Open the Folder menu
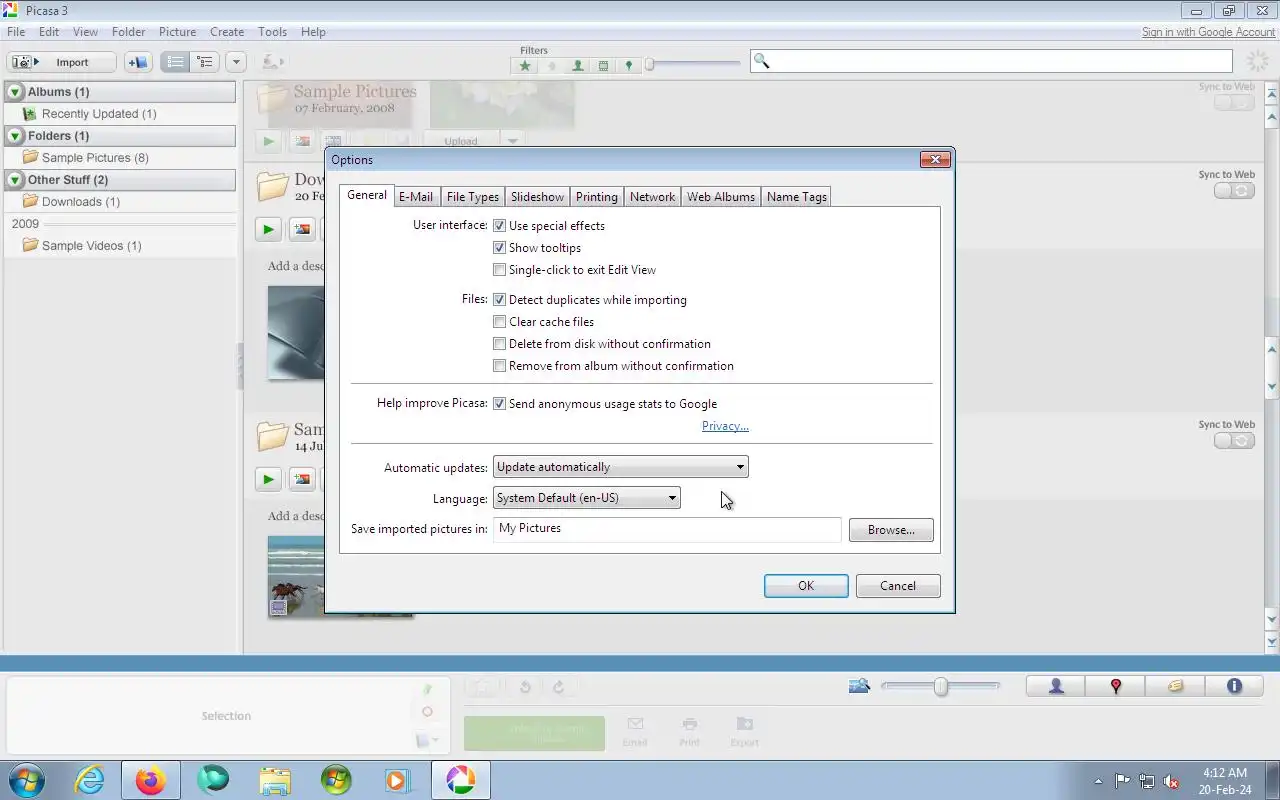Screen dimensions: 1280x800 pyautogui.click(x=128, y=32)
